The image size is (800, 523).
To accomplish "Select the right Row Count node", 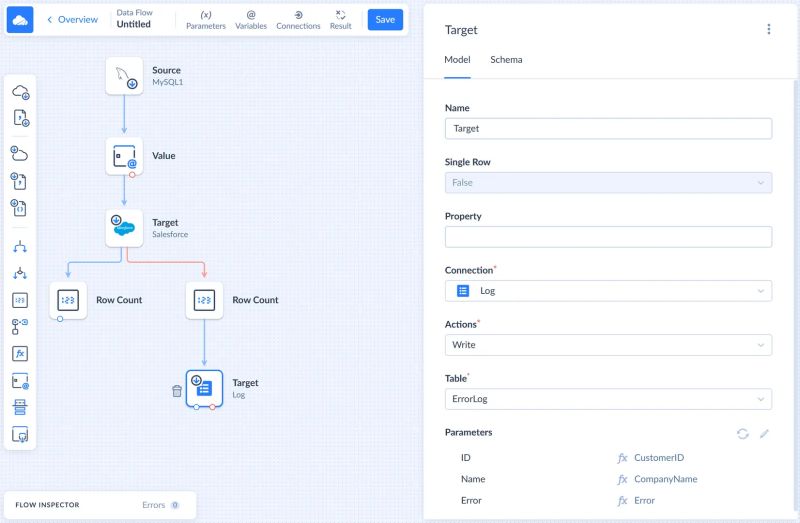I will 204,301.
